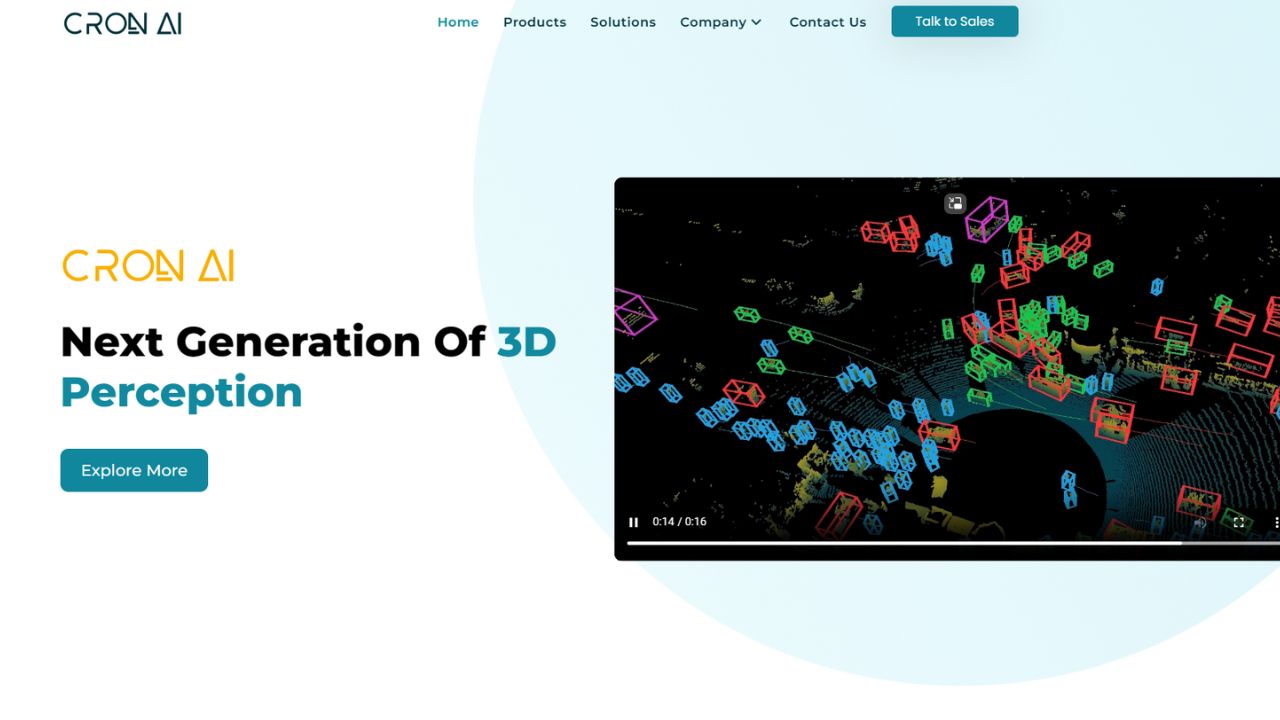
Task: Click the CRON AI logo in the header
Action: [x=123, y=23]
